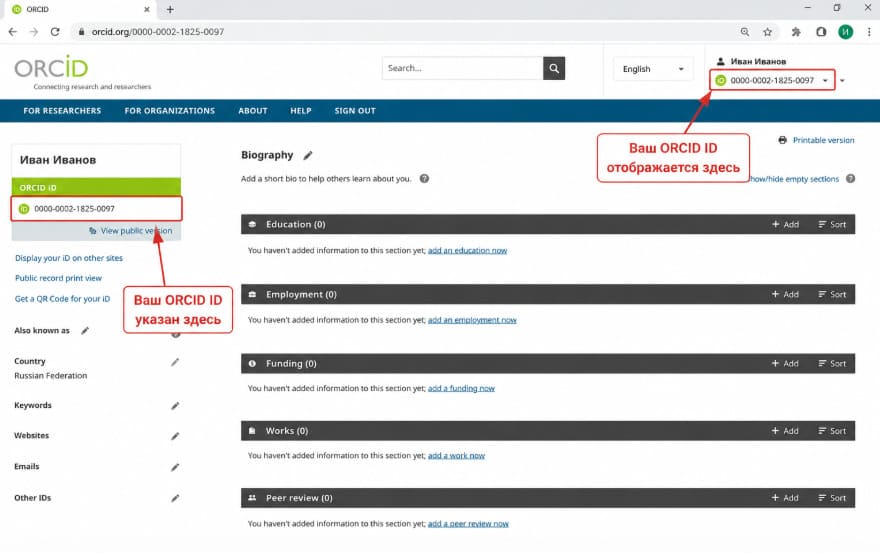This screenshot has height=553, width=880.
Task: Click the printer icon for Printable version
Action: (x=782, y=140)
